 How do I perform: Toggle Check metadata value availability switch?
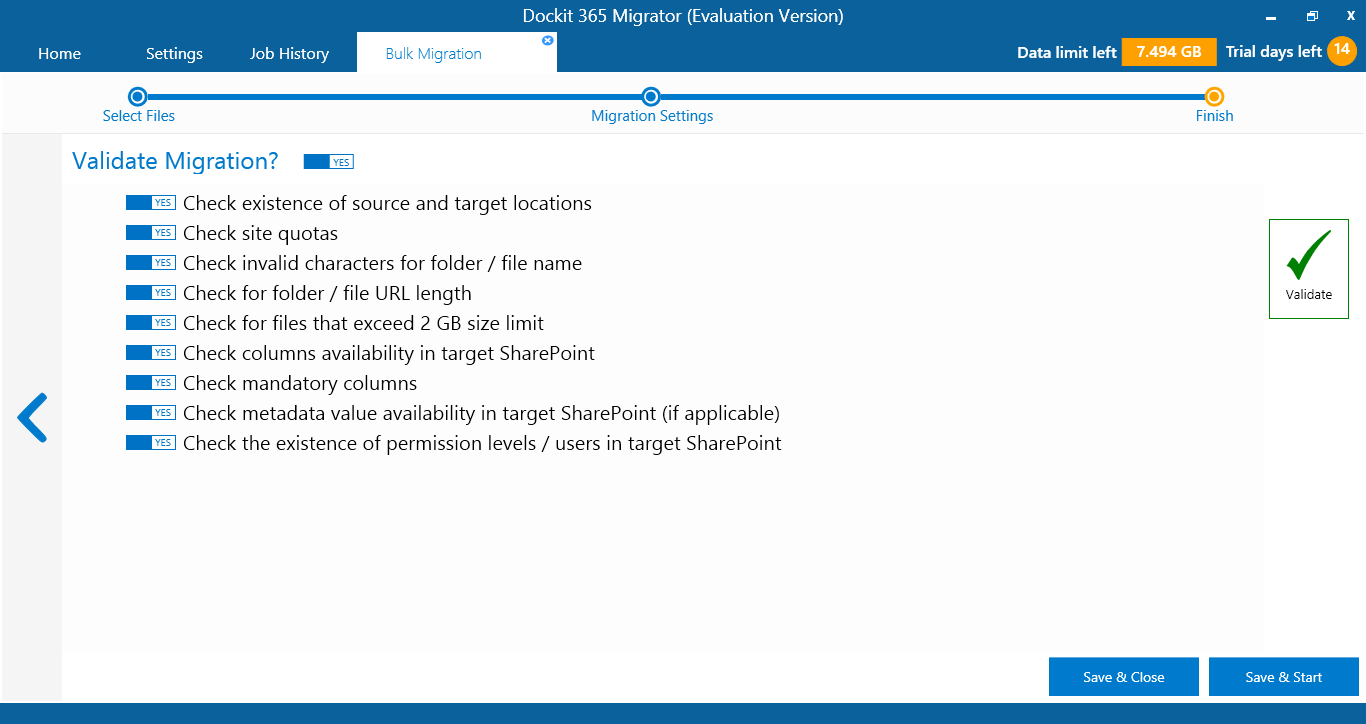pyautogui.click(x=151, y=413)
